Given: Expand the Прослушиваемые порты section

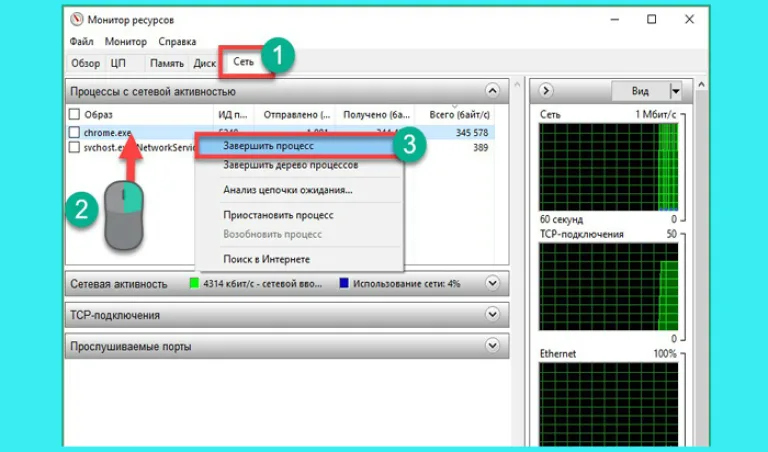Looking at the screenshot, I should (x=492, y=346).
